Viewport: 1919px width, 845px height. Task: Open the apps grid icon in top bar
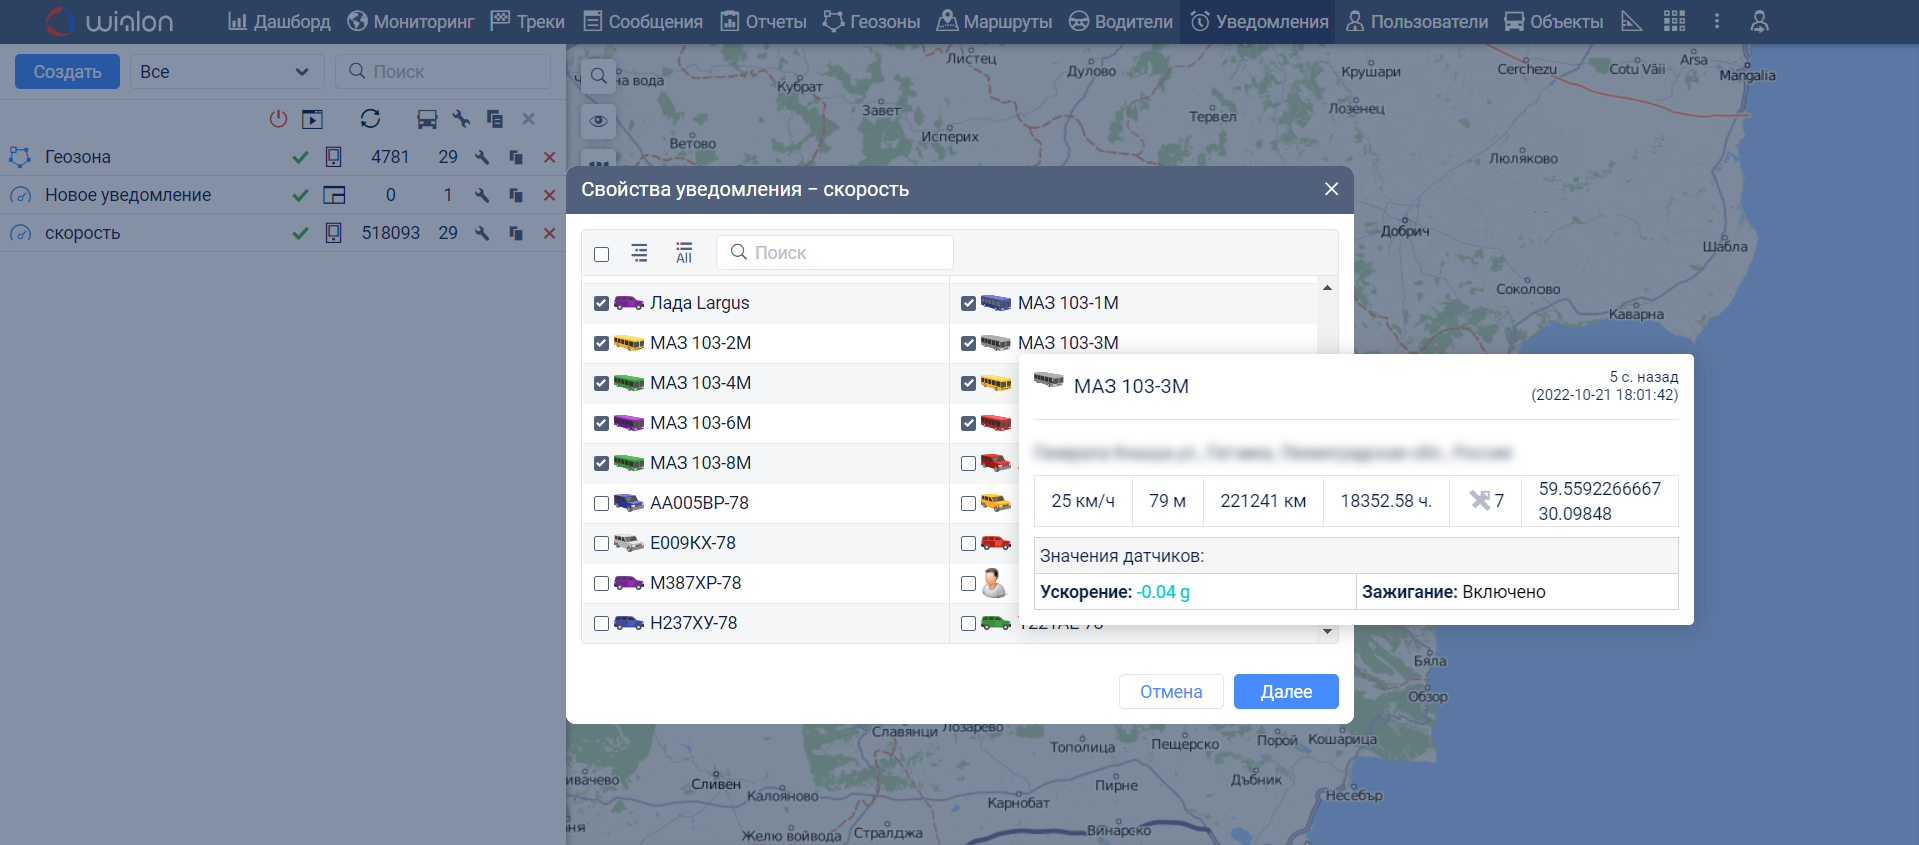pyautogui.click(x=1674, y=21)
